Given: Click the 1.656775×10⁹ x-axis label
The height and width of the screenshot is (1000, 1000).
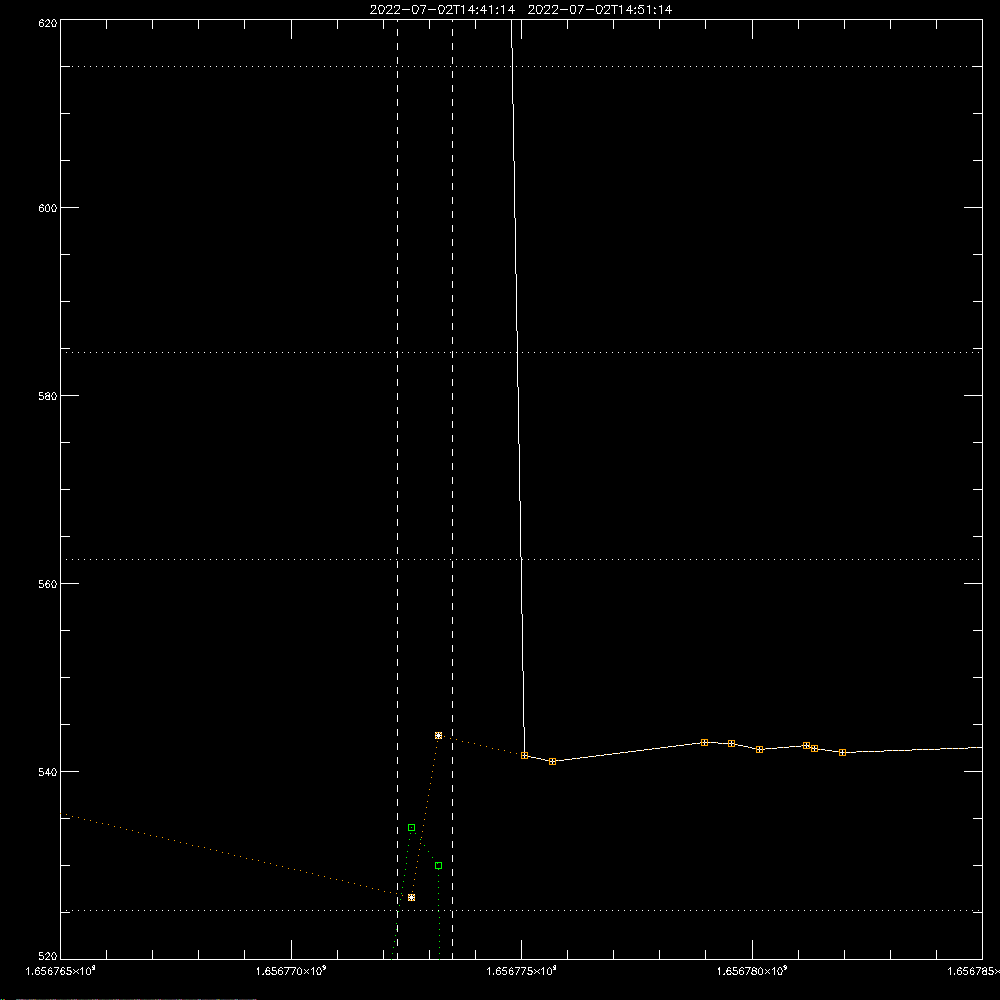Looking at the screenshot, I should pyautogui.click(x=521, y=971).
